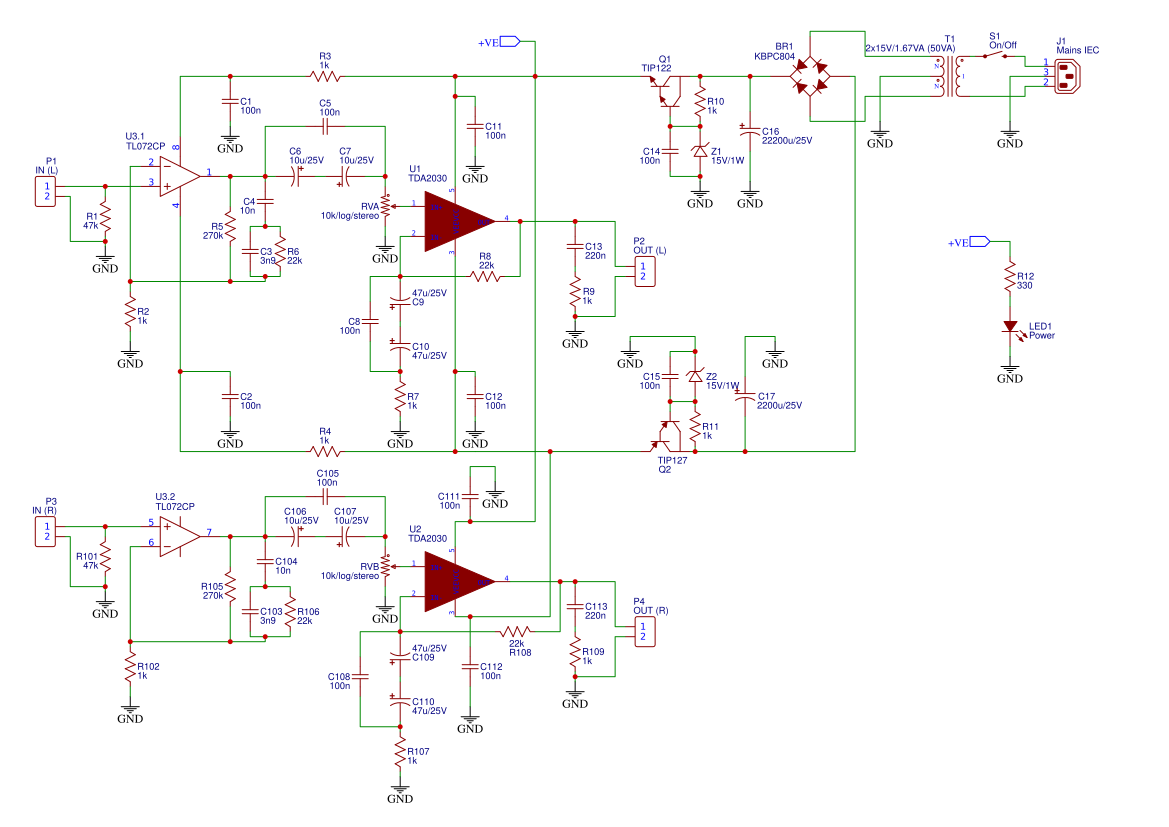Select the Q1 TIP122 transistor symbol

pos(667,90)
